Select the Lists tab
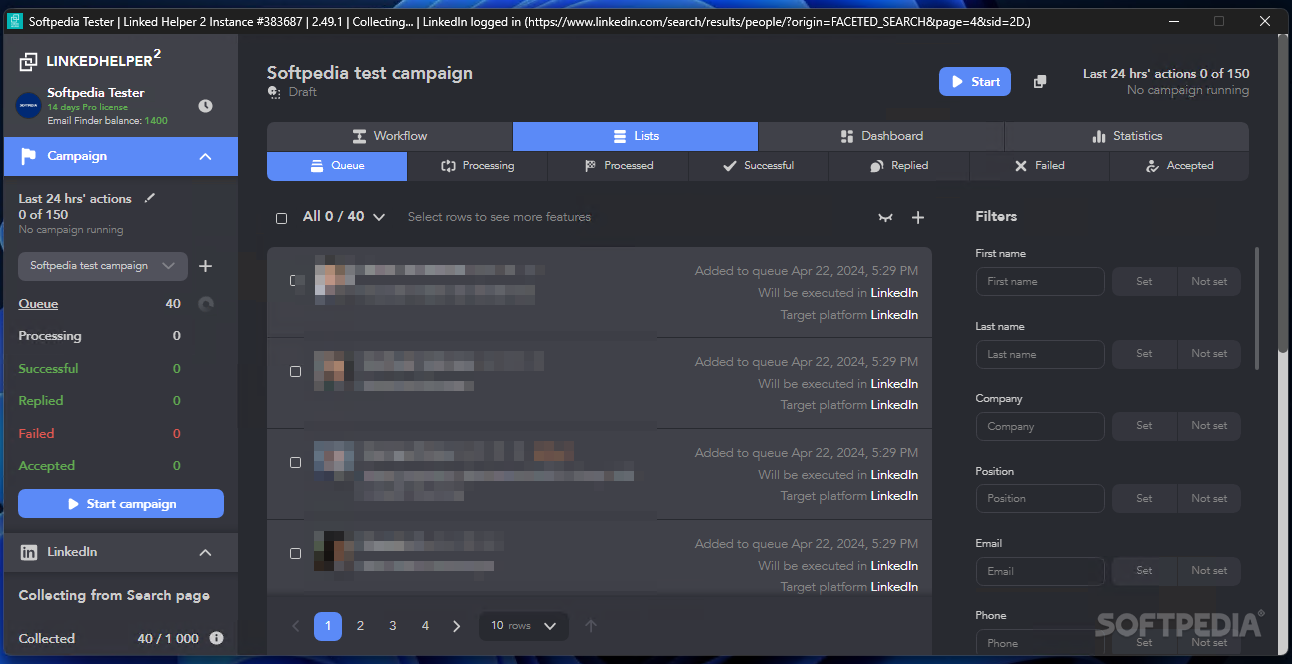Screen dimensions: 1292x664 click(635, 136)
